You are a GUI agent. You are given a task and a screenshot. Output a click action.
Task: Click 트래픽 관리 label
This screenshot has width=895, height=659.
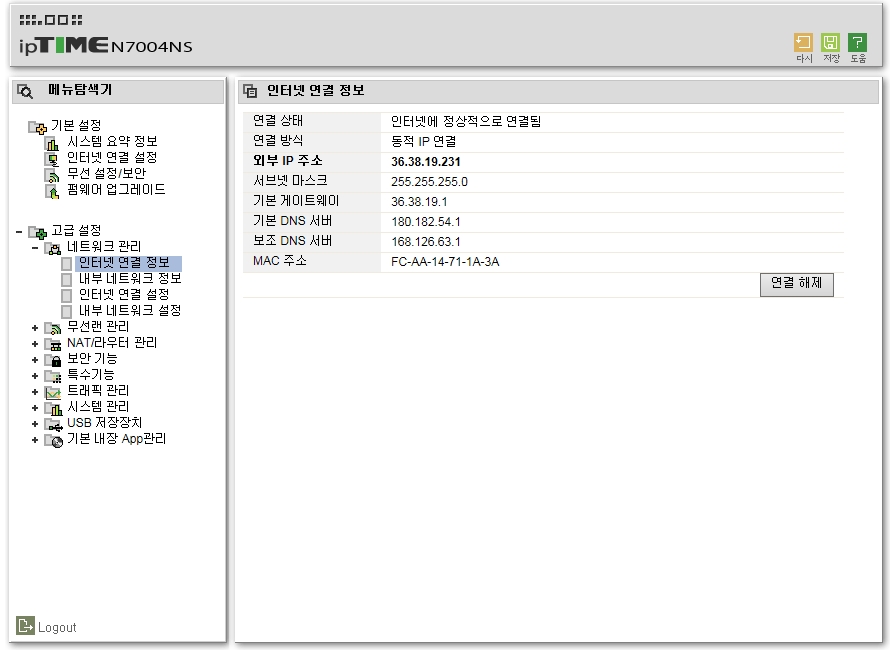98,390
